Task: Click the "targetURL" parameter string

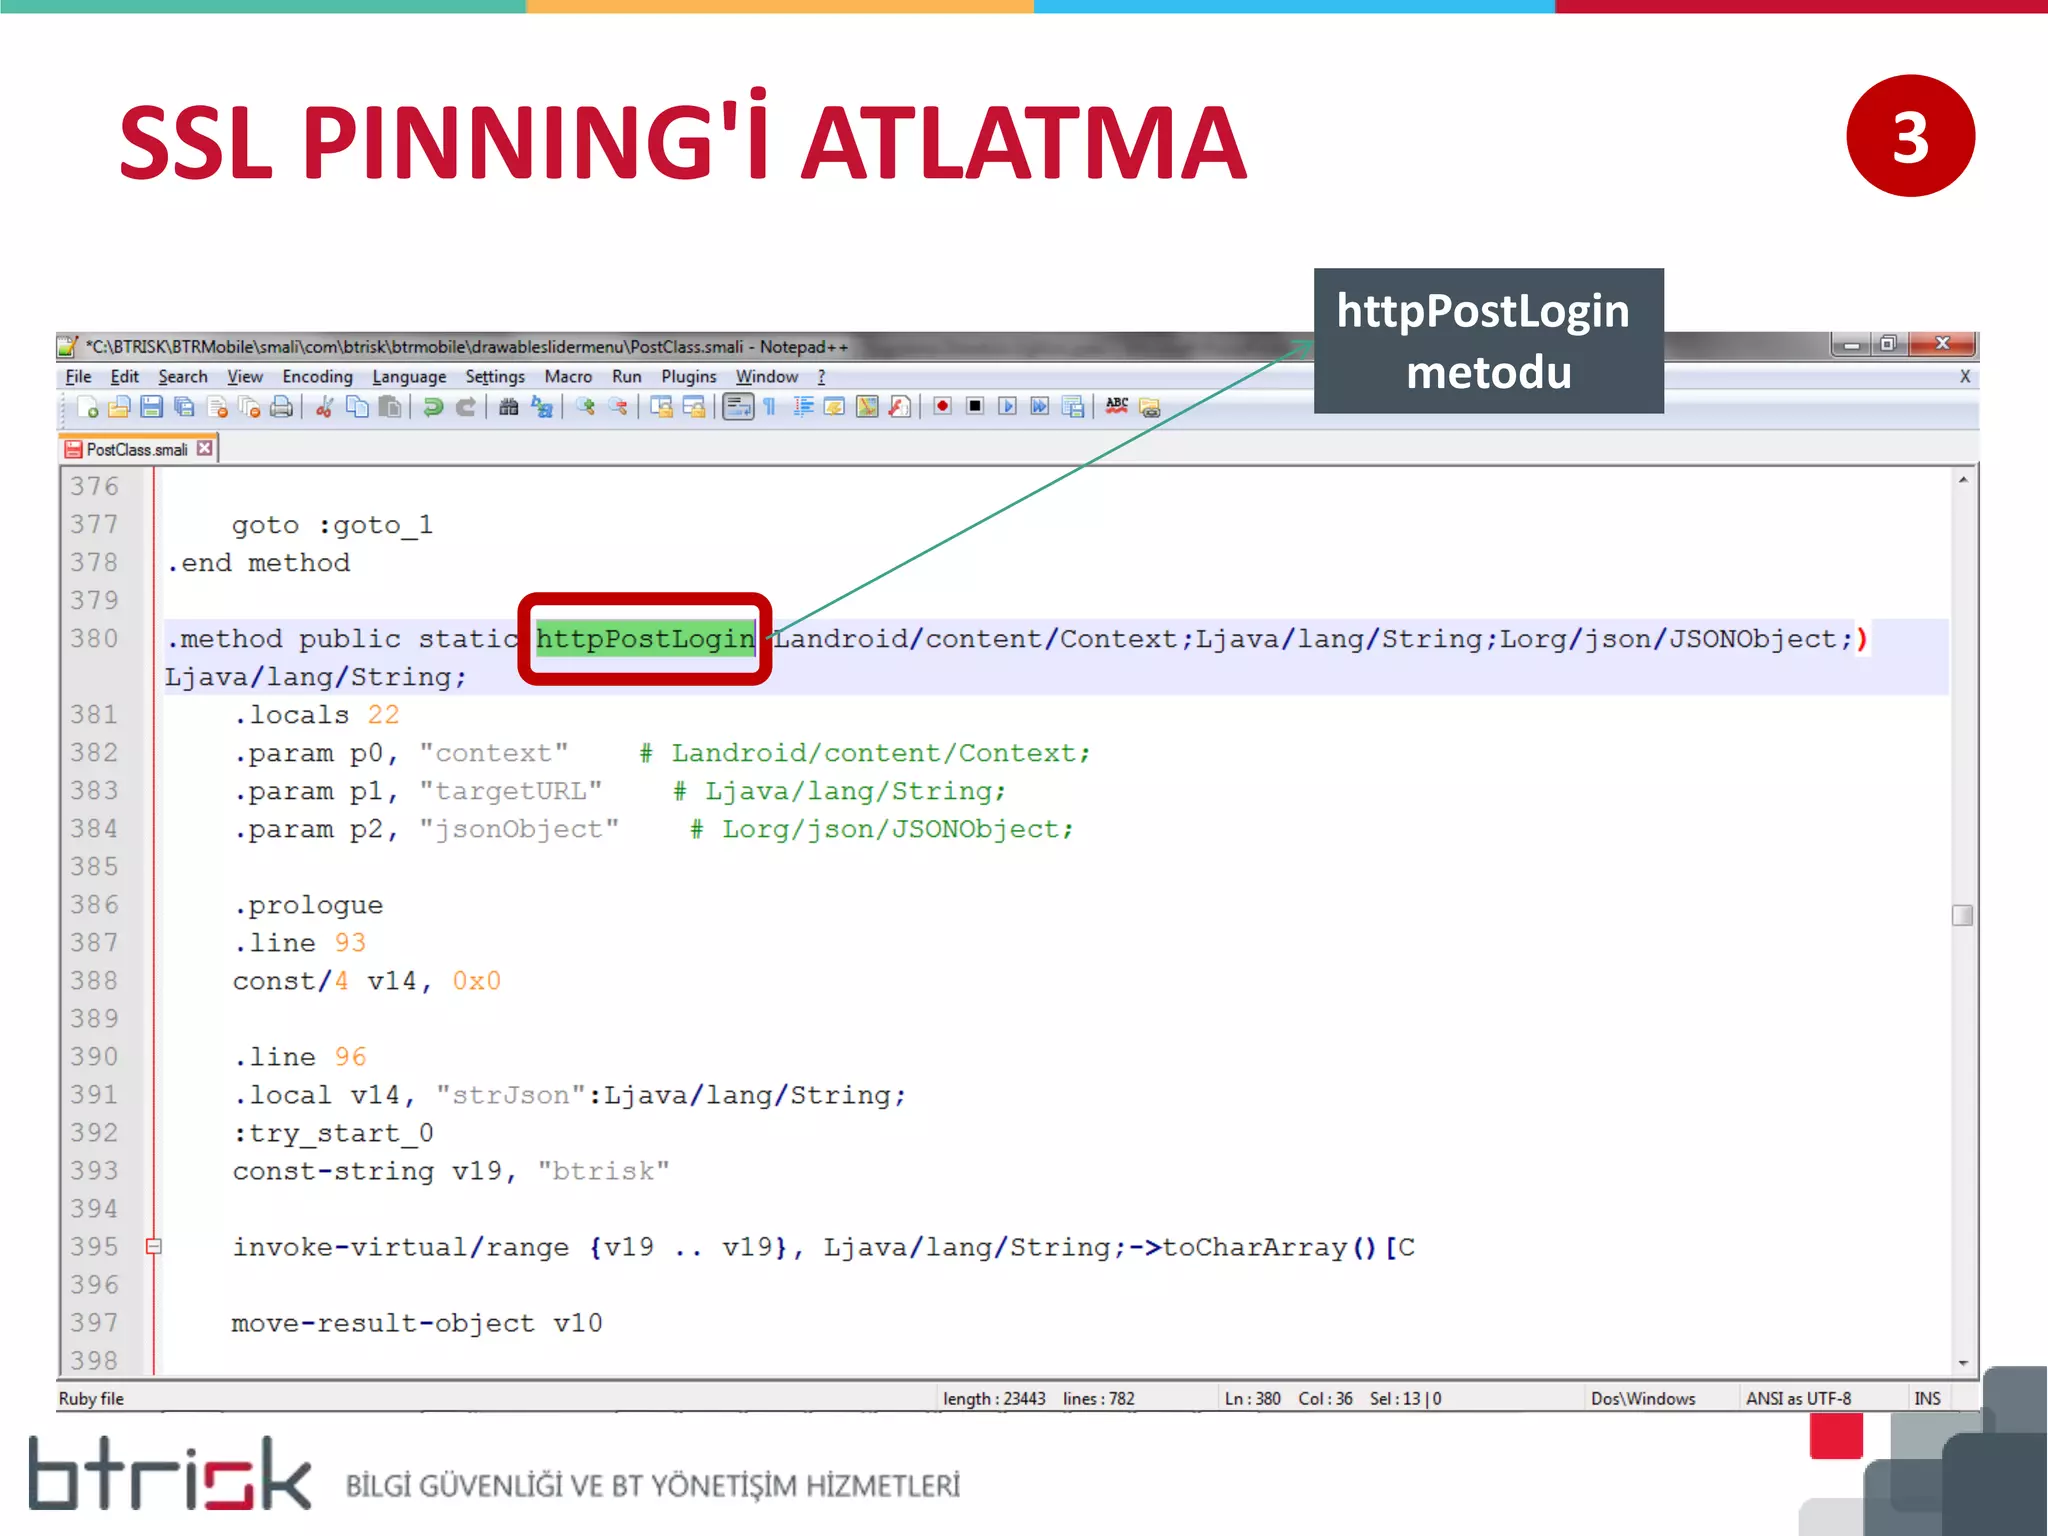Action: coord(510,791)
